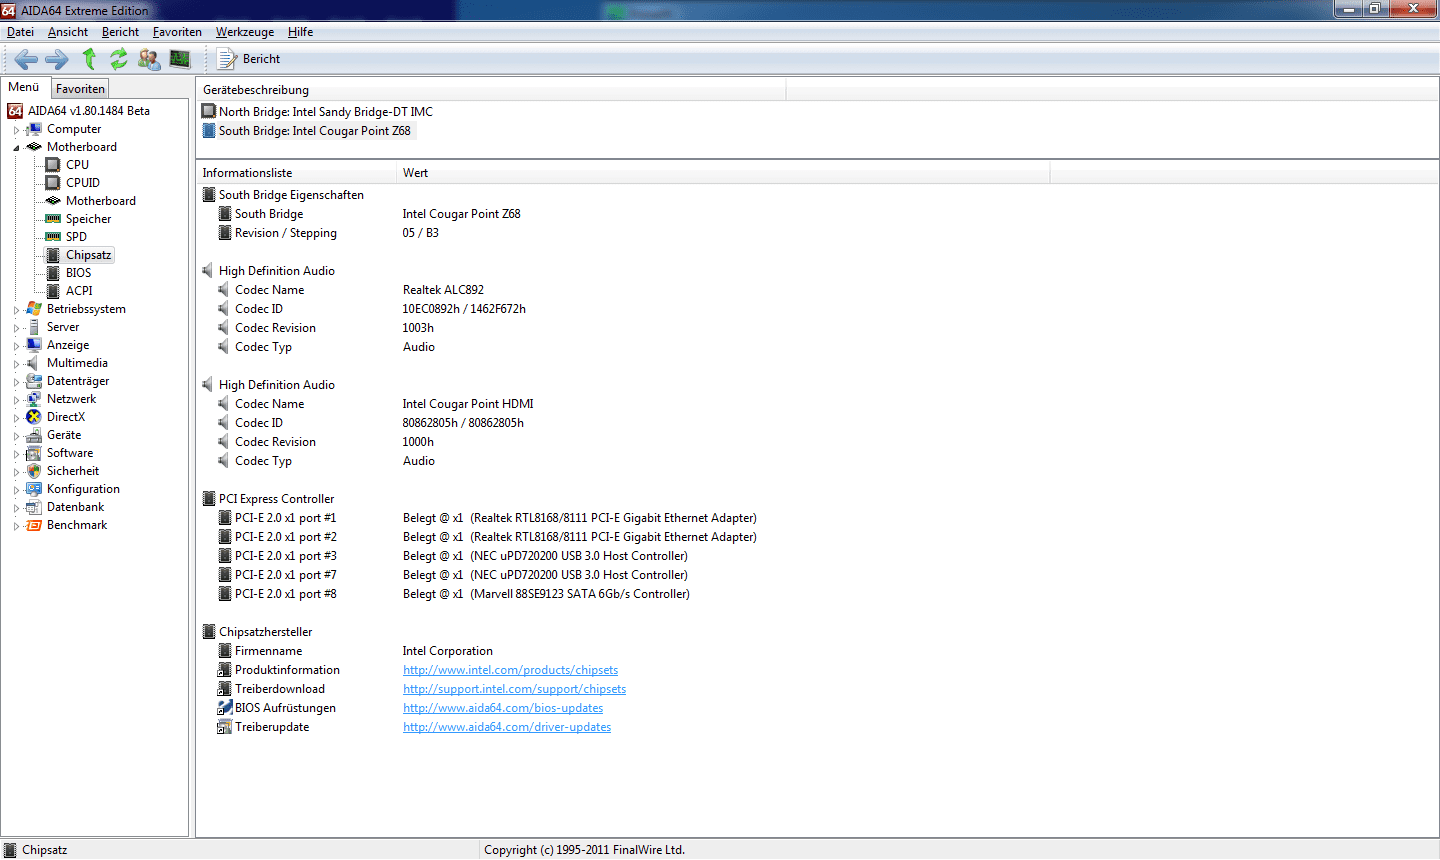Viewport: 1440px width, 860px height.
Task: Click the Informationsliste column header
Action: point(296,173)
